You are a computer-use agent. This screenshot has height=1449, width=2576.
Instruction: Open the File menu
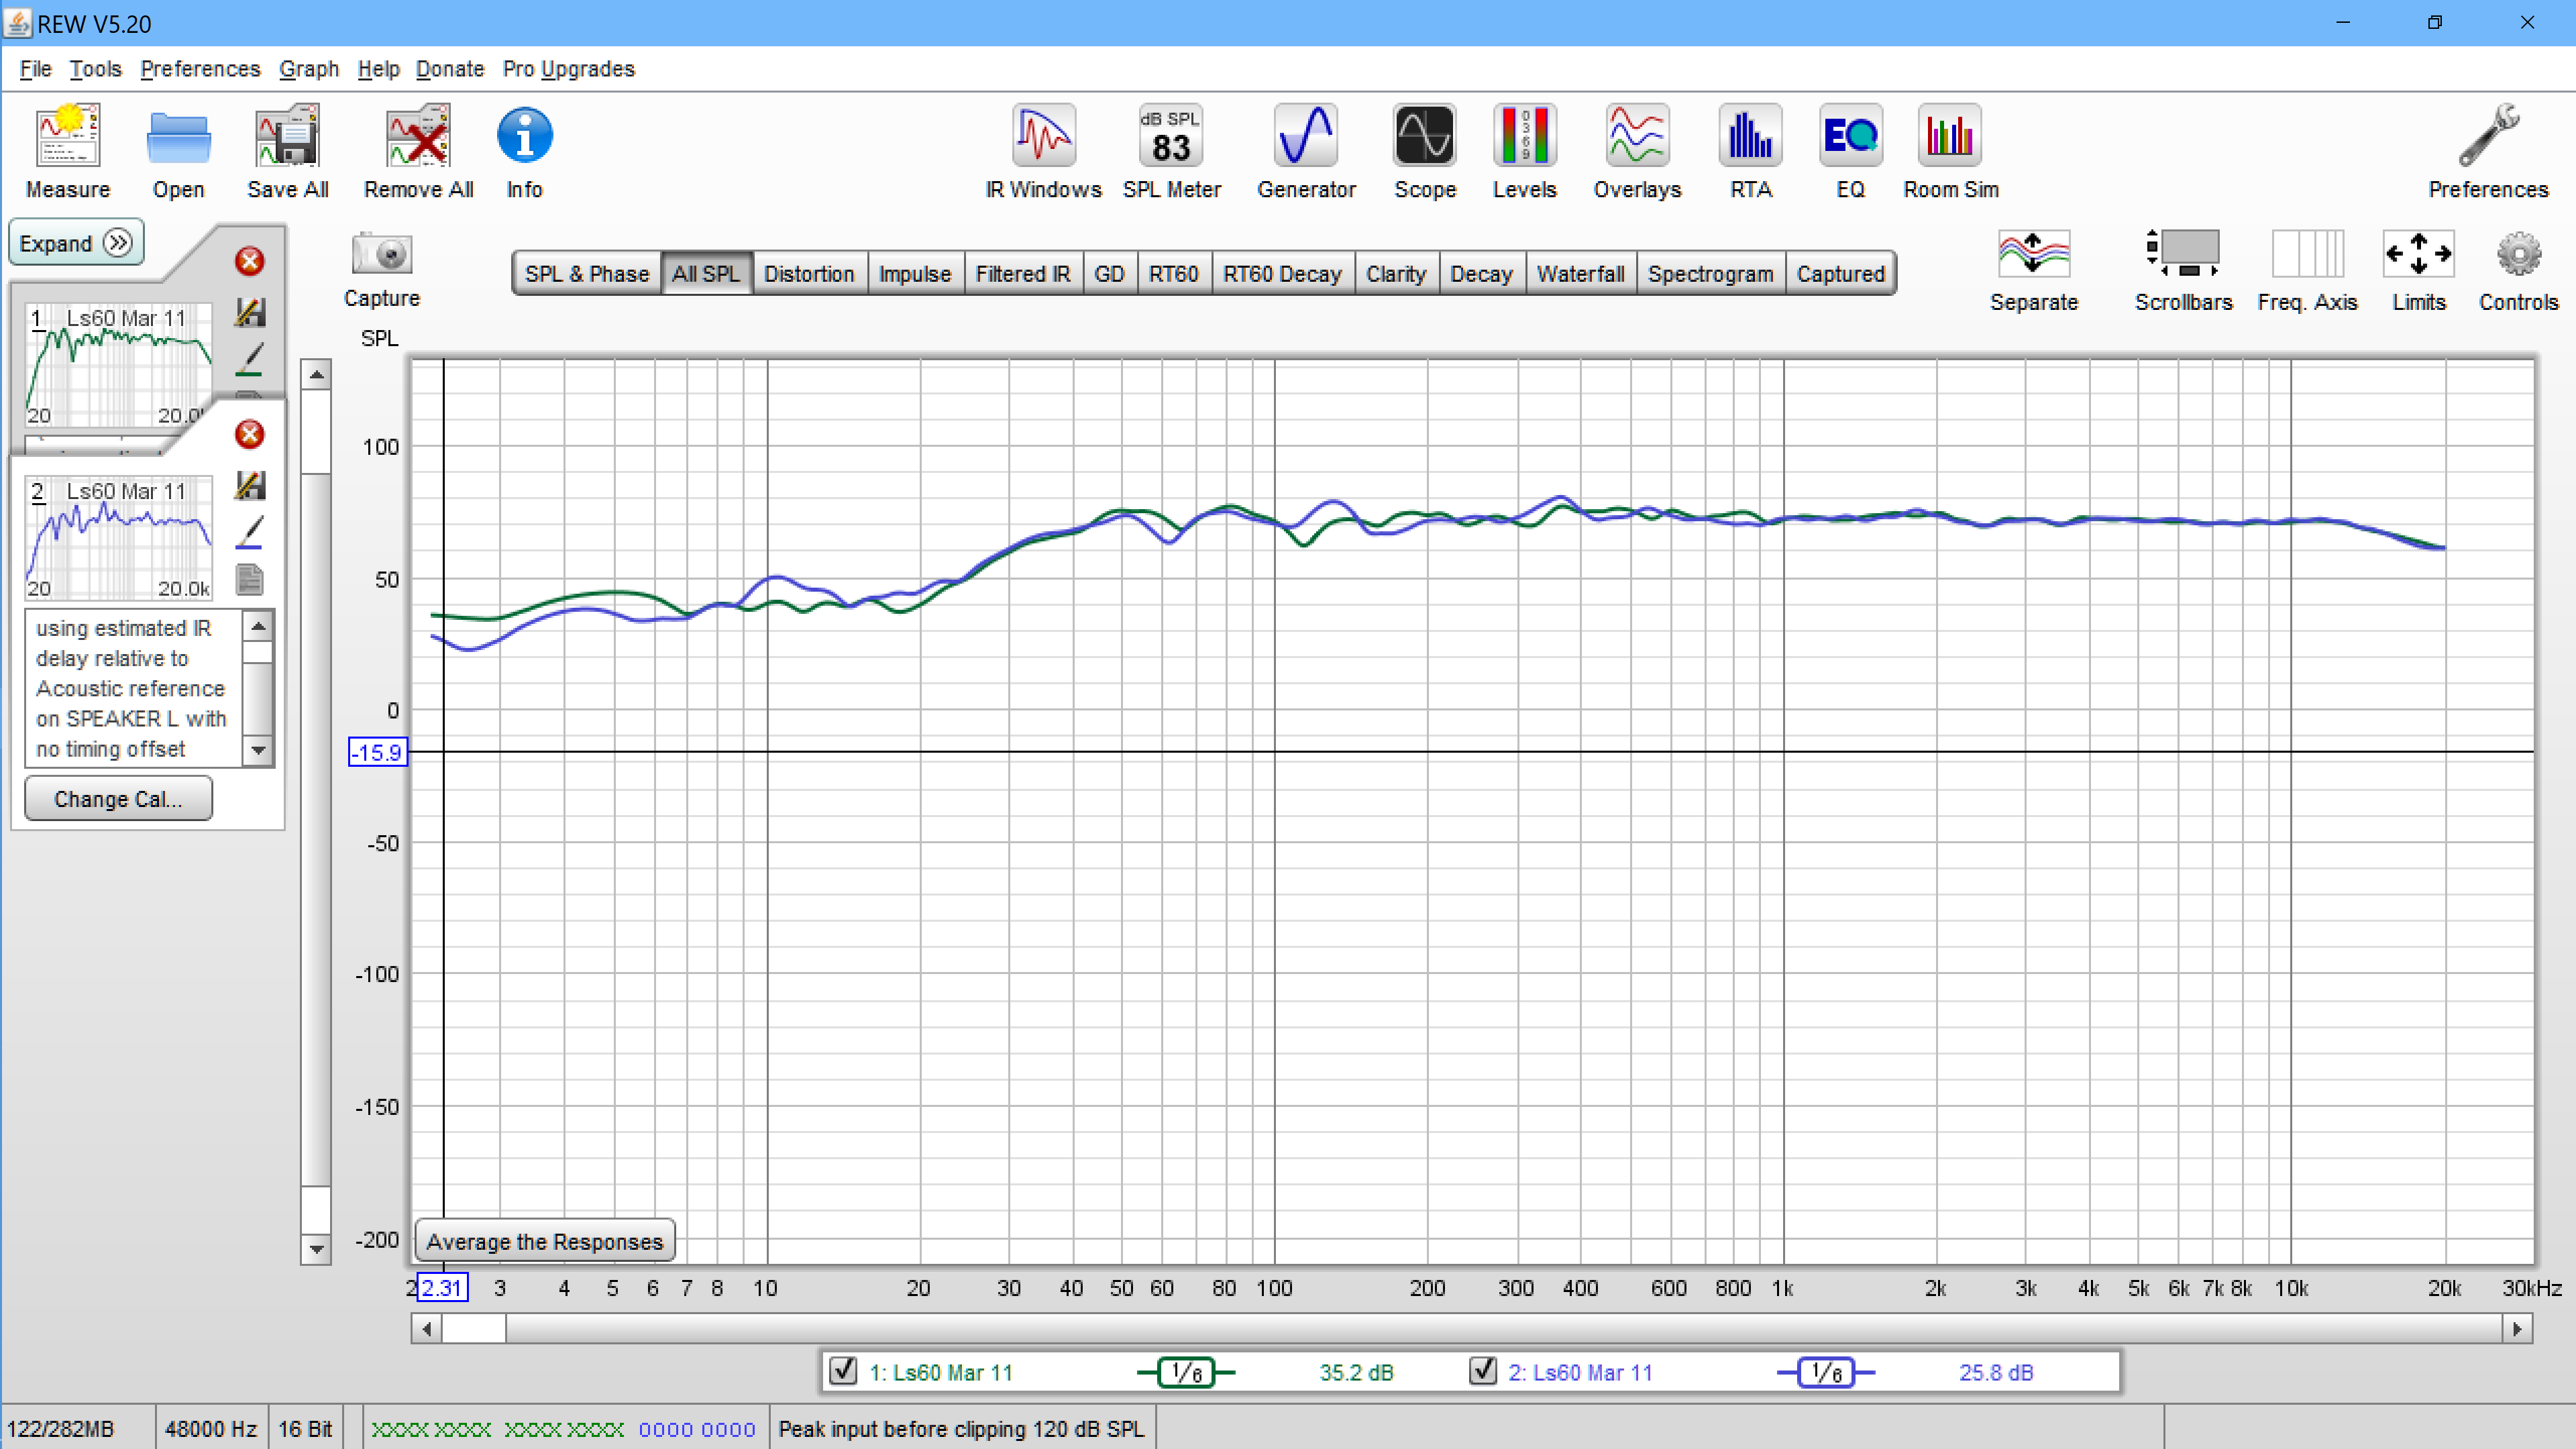pos(35,69)
